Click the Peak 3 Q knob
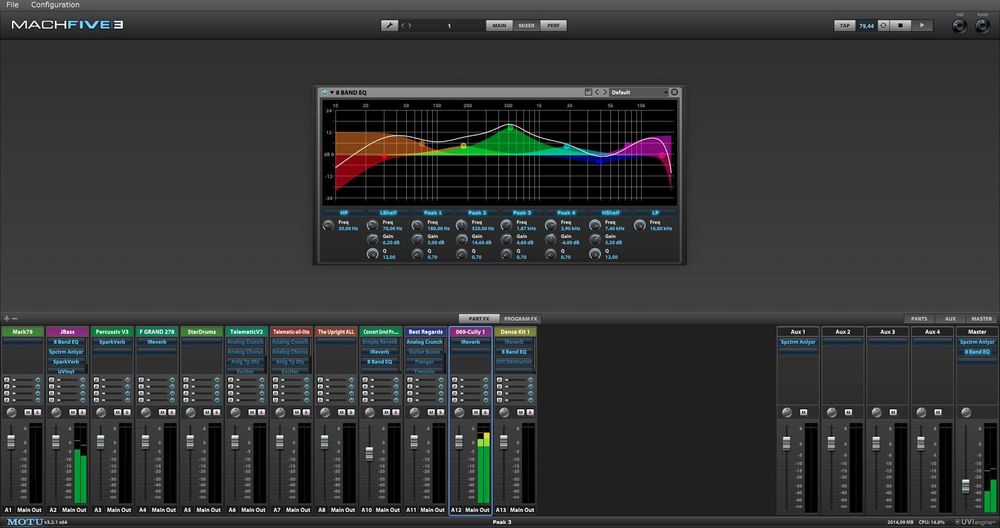Viewport: 1000px width, 528px height. tap(506, 254)
